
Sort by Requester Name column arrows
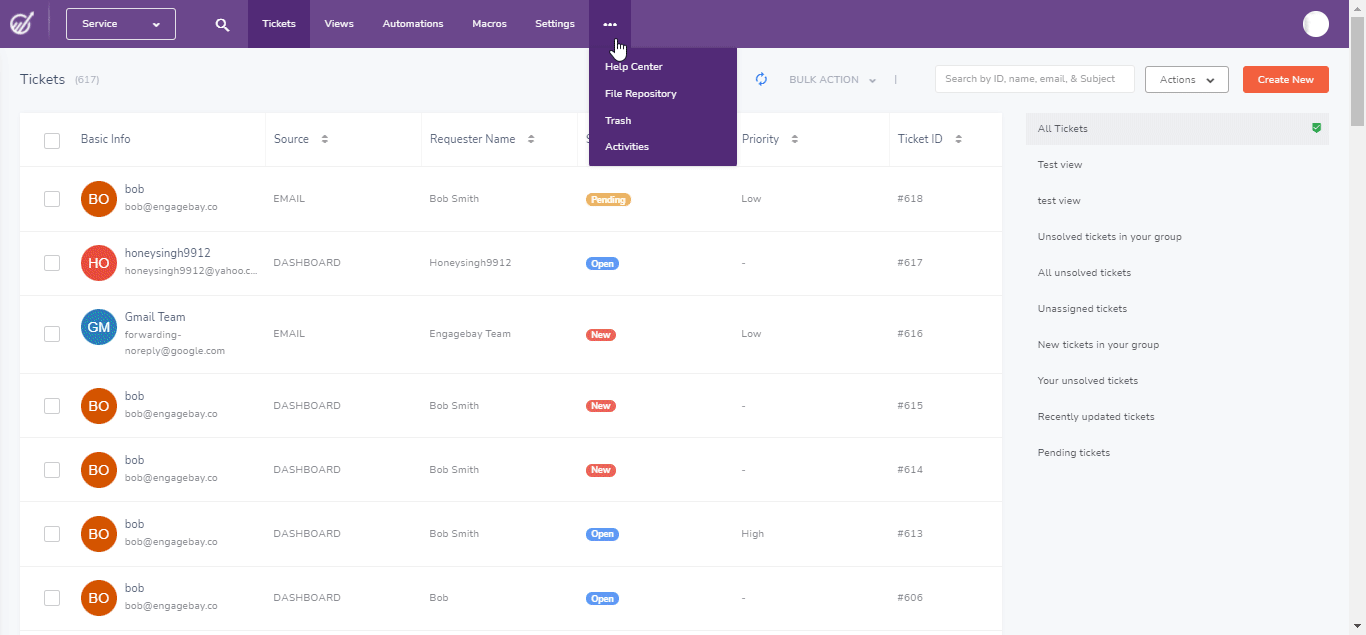click(531, 139)
